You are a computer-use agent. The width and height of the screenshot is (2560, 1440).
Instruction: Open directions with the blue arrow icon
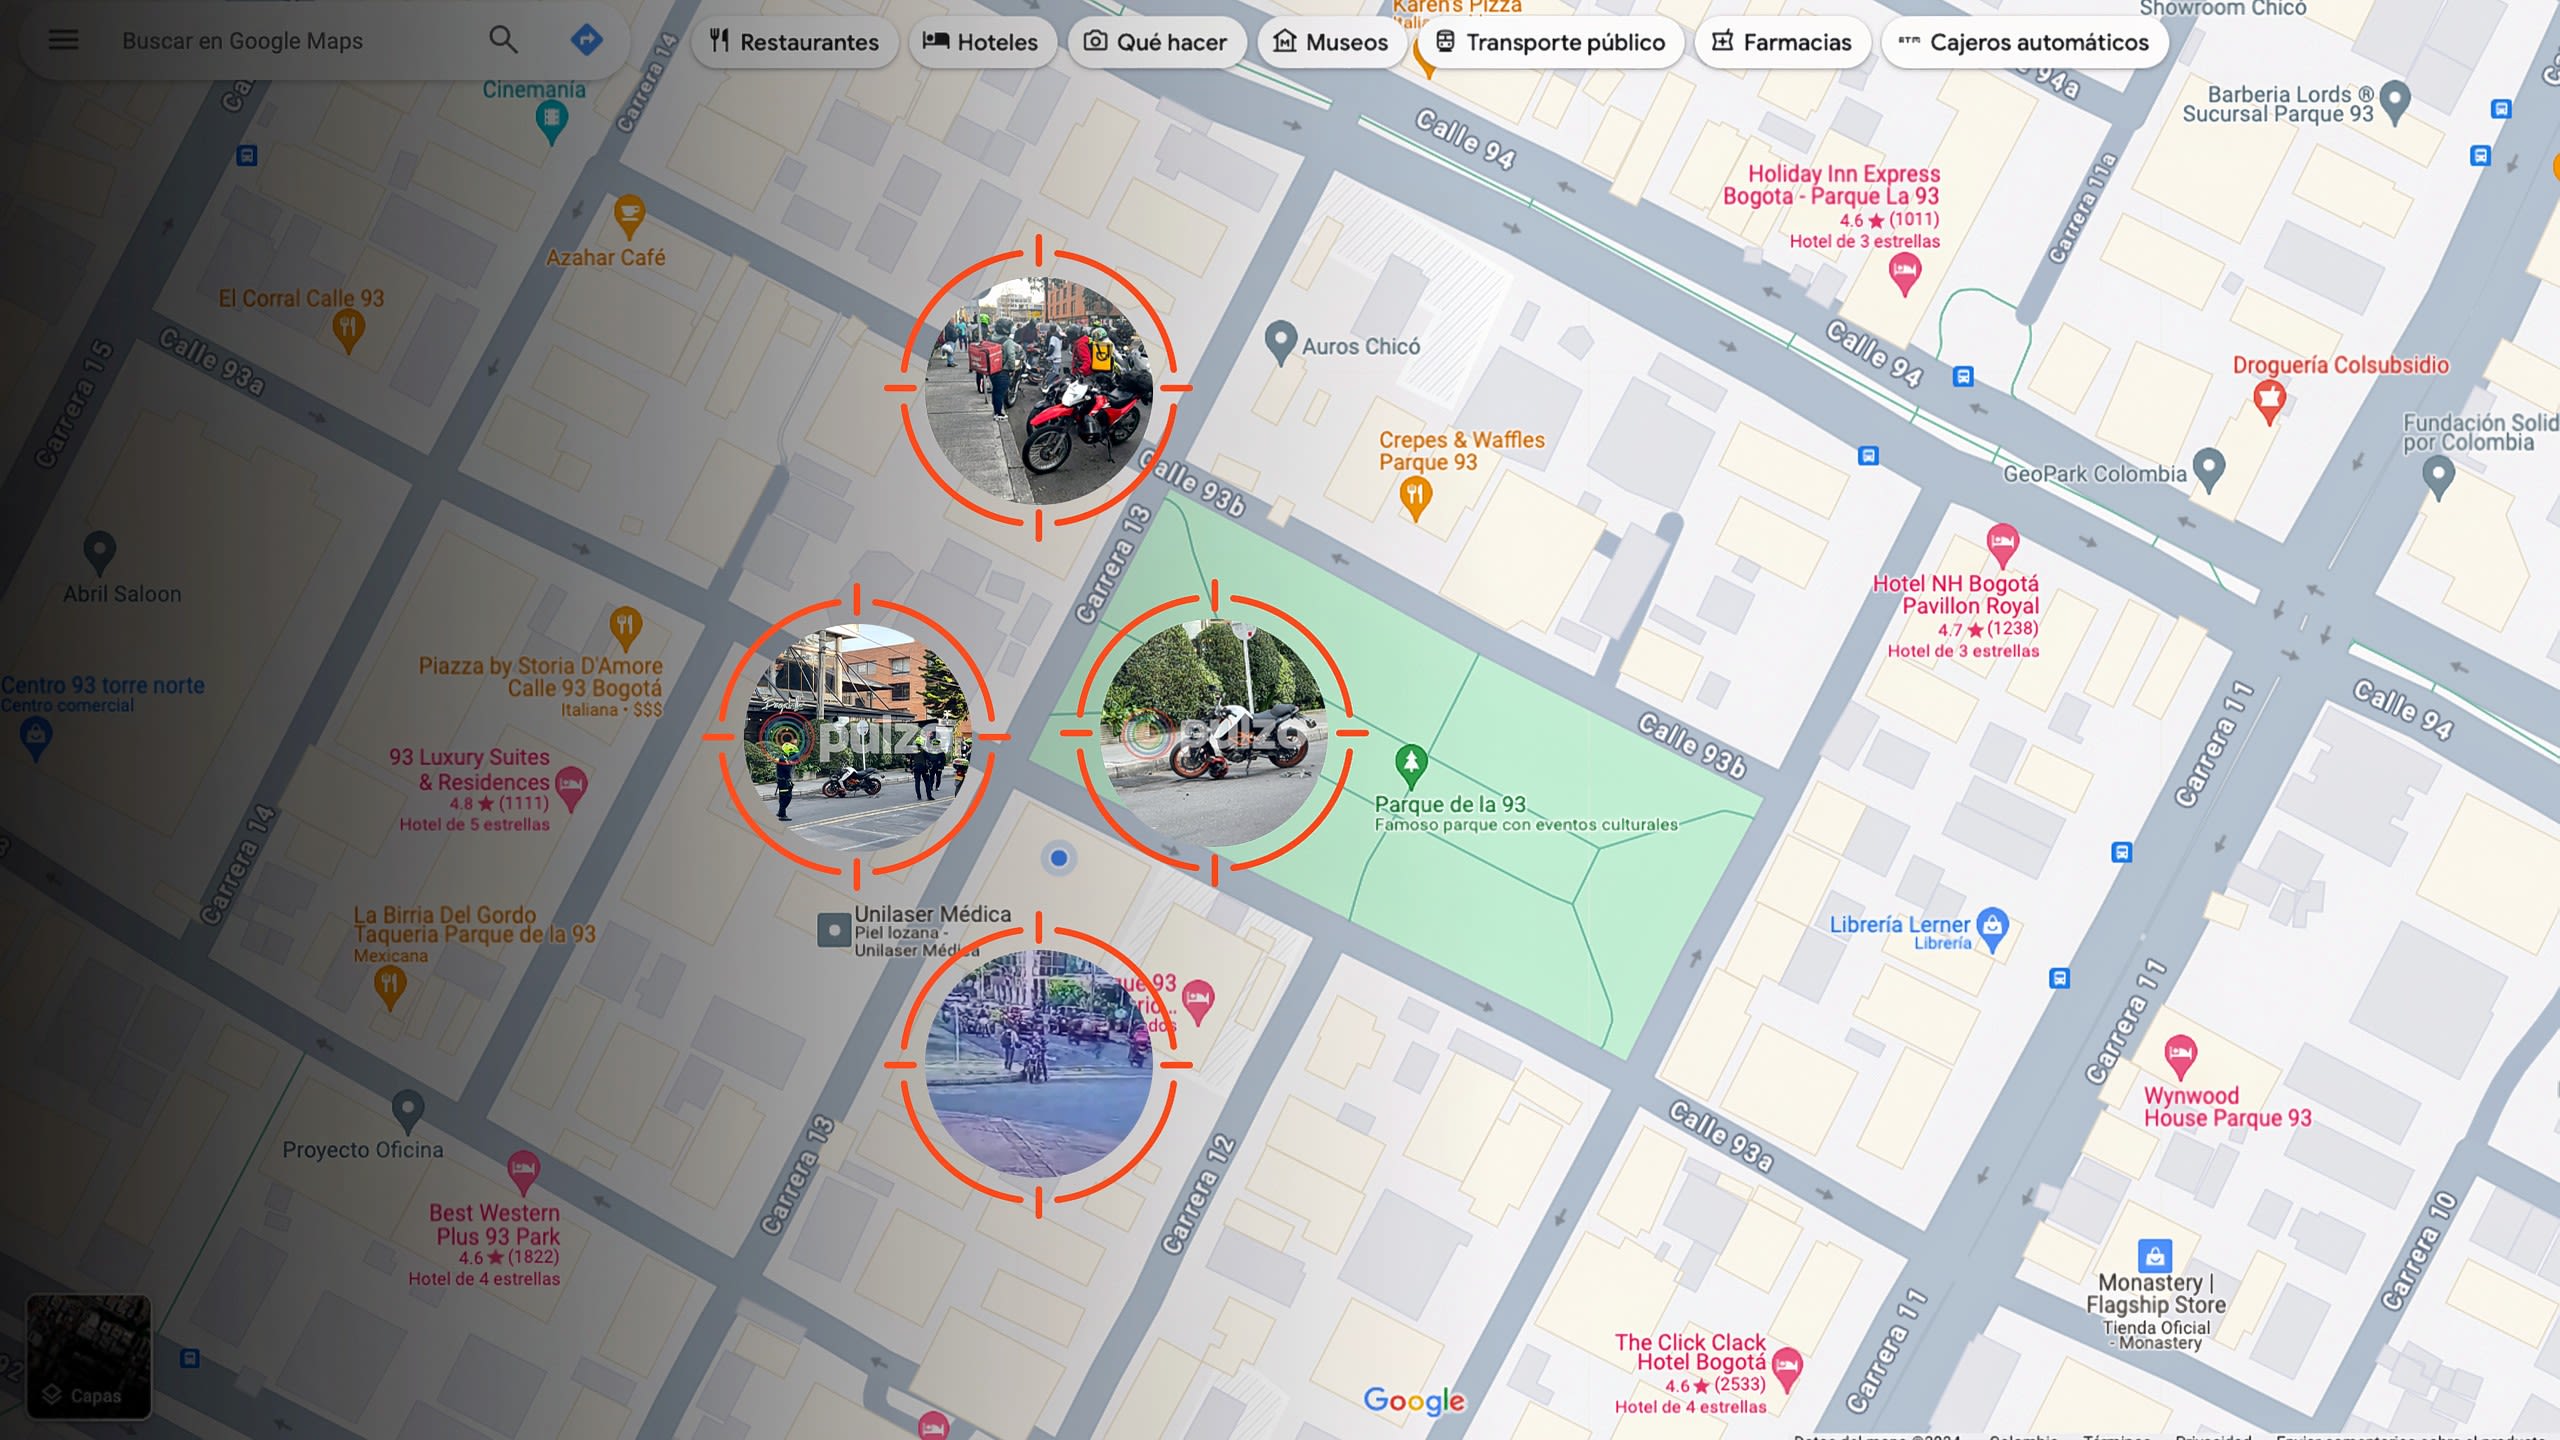tap(587, 40)
